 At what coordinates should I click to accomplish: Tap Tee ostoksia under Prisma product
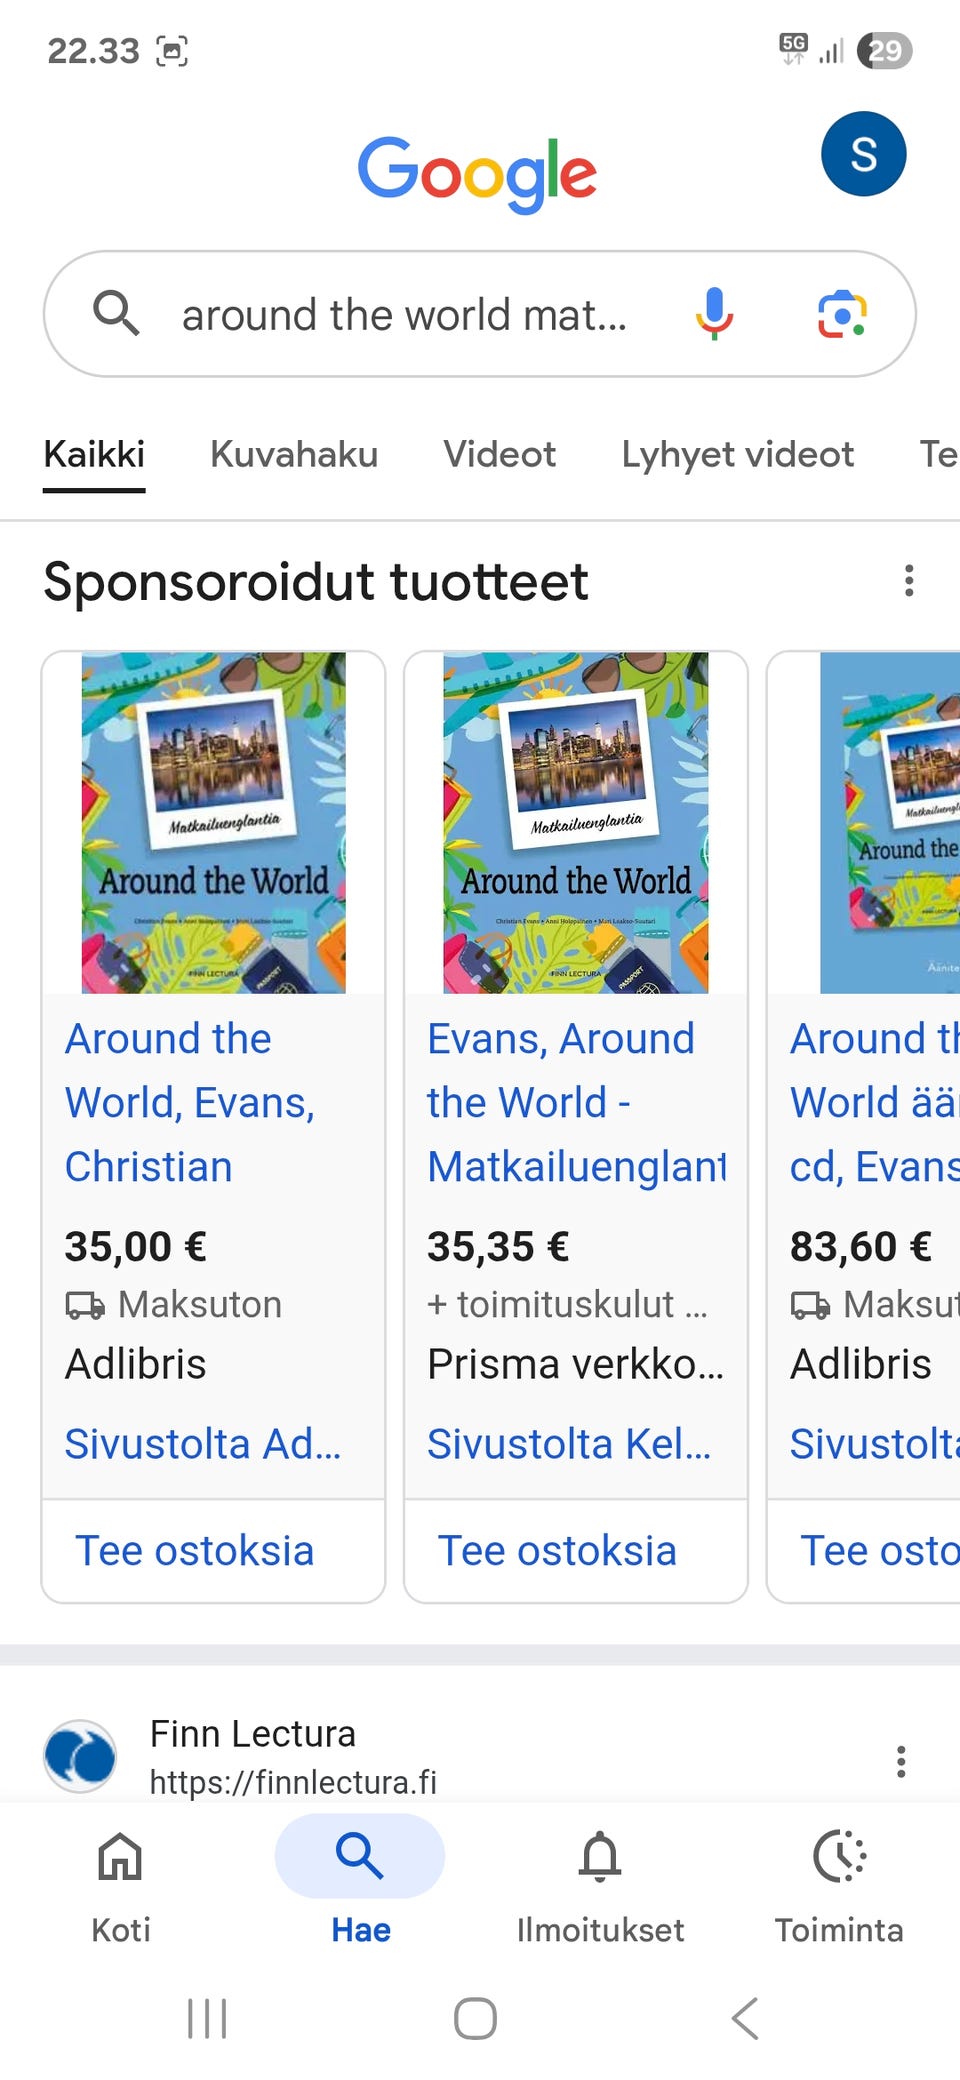coord(557,1551)
